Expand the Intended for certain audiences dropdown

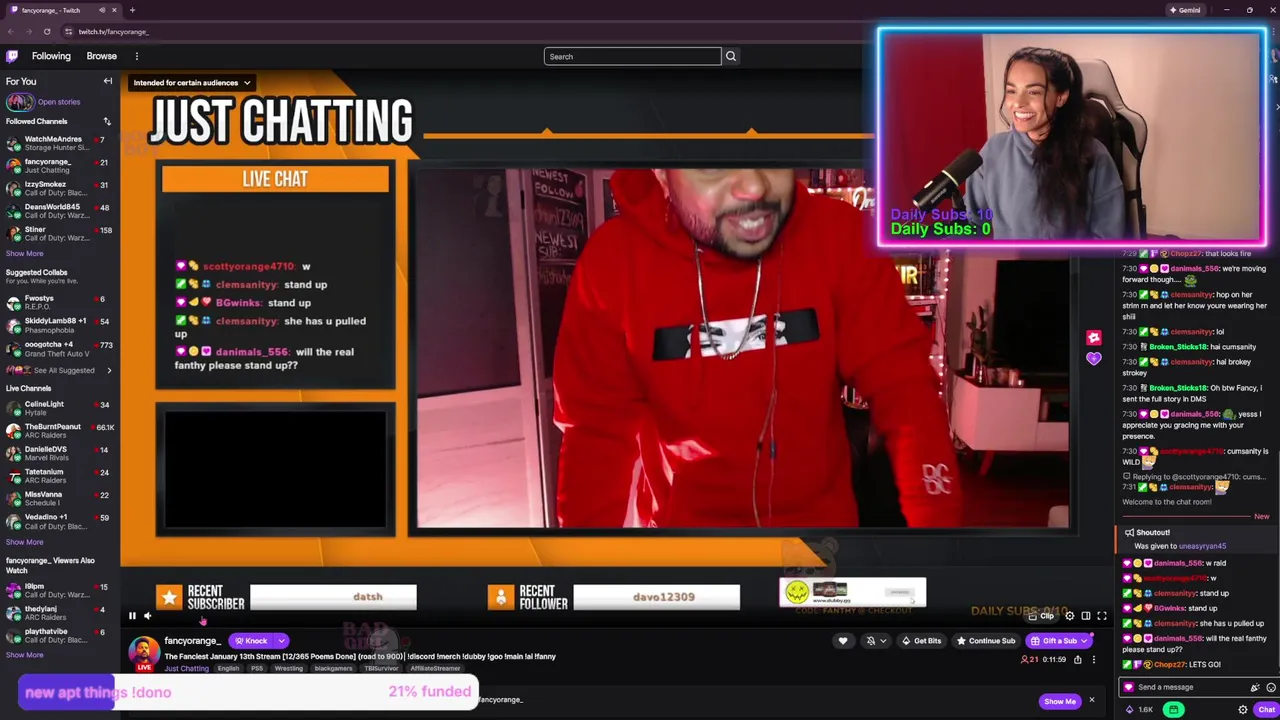click(x=192, y=83)
